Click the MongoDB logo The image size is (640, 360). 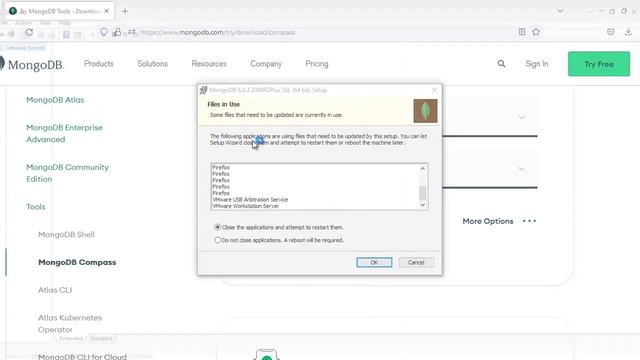(32, 64)
